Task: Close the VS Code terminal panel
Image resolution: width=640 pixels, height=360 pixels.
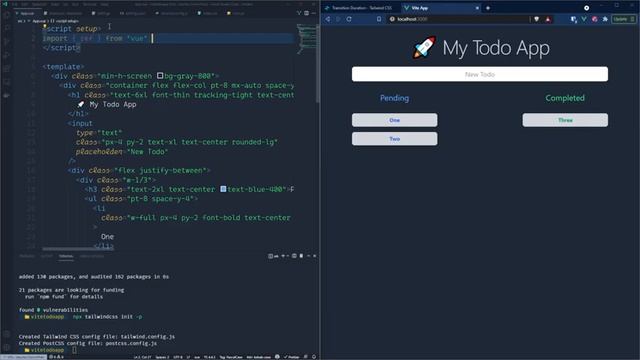Action: click(314, 256)
